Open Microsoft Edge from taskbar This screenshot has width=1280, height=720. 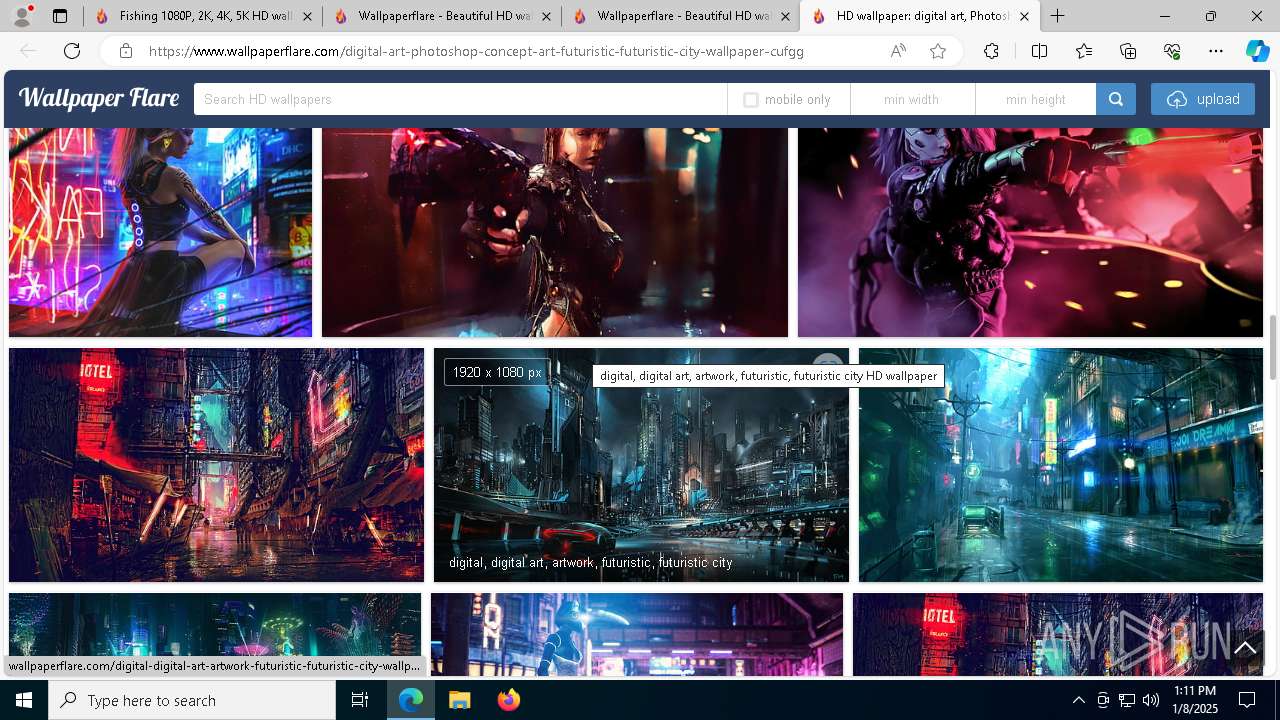pos(411,700)
